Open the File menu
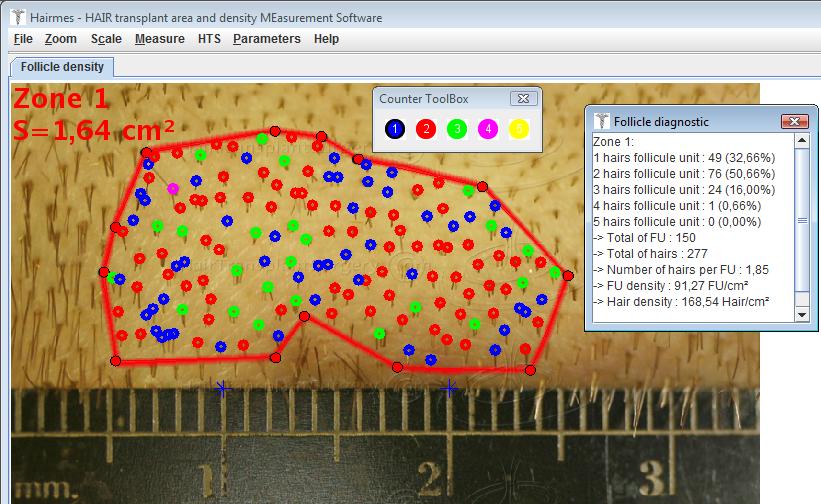821x504 pixels. coord(23,39)
